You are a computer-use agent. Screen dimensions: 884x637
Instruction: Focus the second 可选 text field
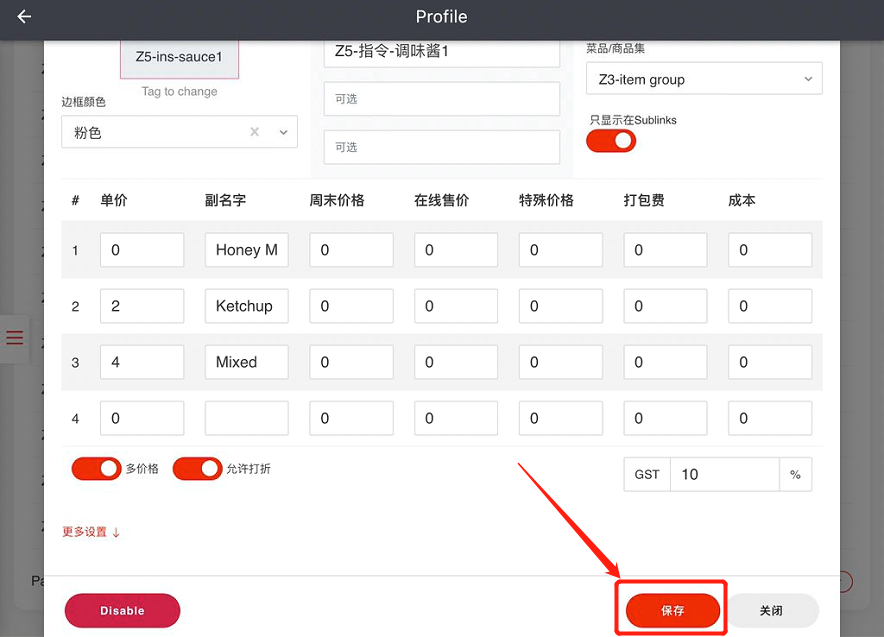pos(441,147)
